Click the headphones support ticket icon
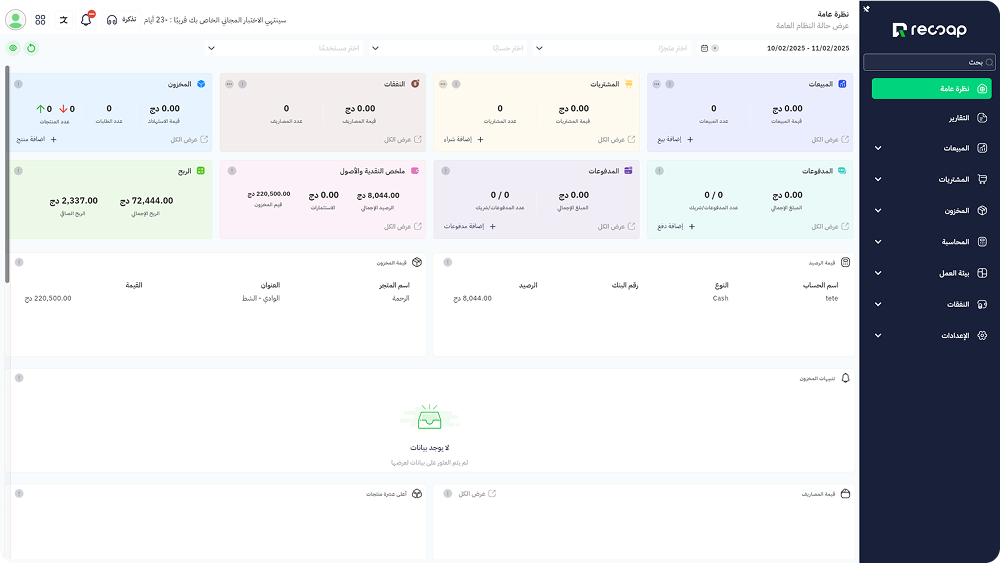This screenshot has height=563, width=1000. click(x=112, y=19)
